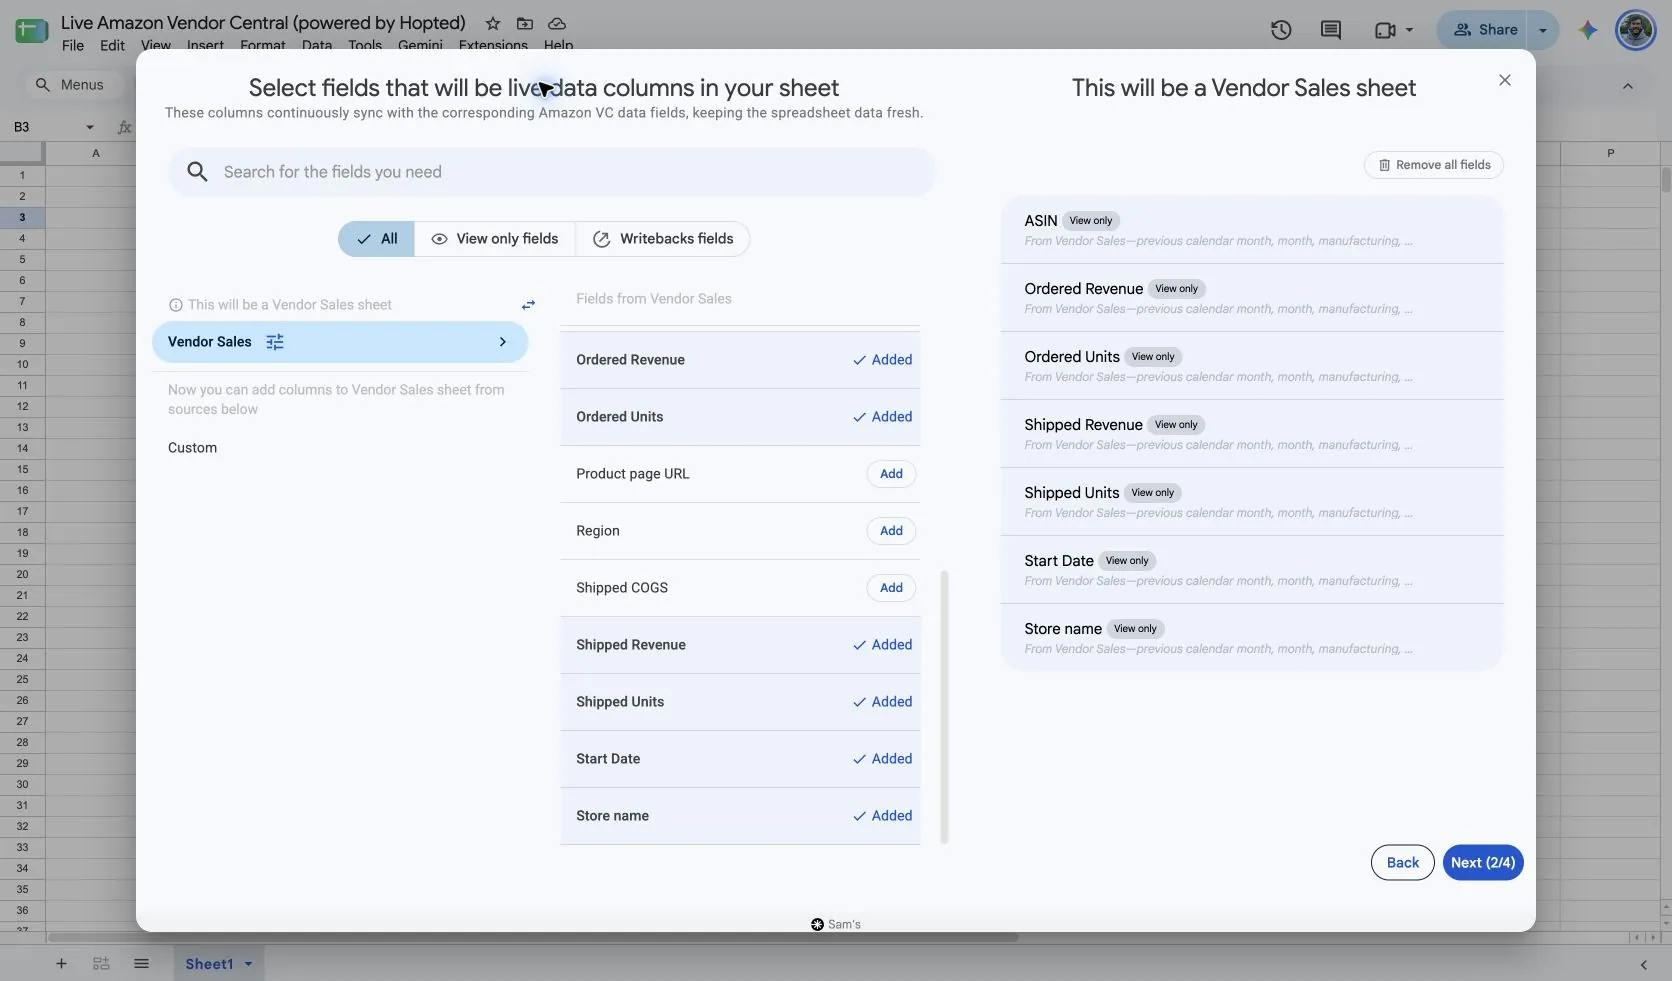Open Vendor Sales filter settings icon
The width and height of the screenshot is (1672, 981).
click(x=275, y=342)
